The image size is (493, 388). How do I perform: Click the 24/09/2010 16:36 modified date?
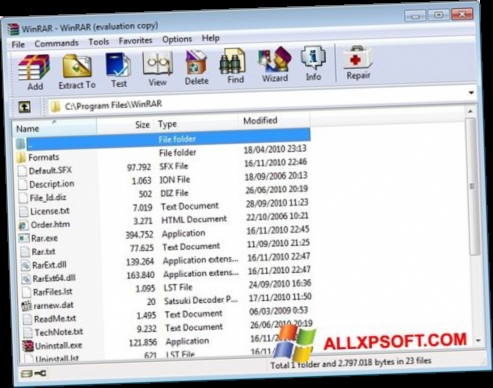click(x=280, y=284)
